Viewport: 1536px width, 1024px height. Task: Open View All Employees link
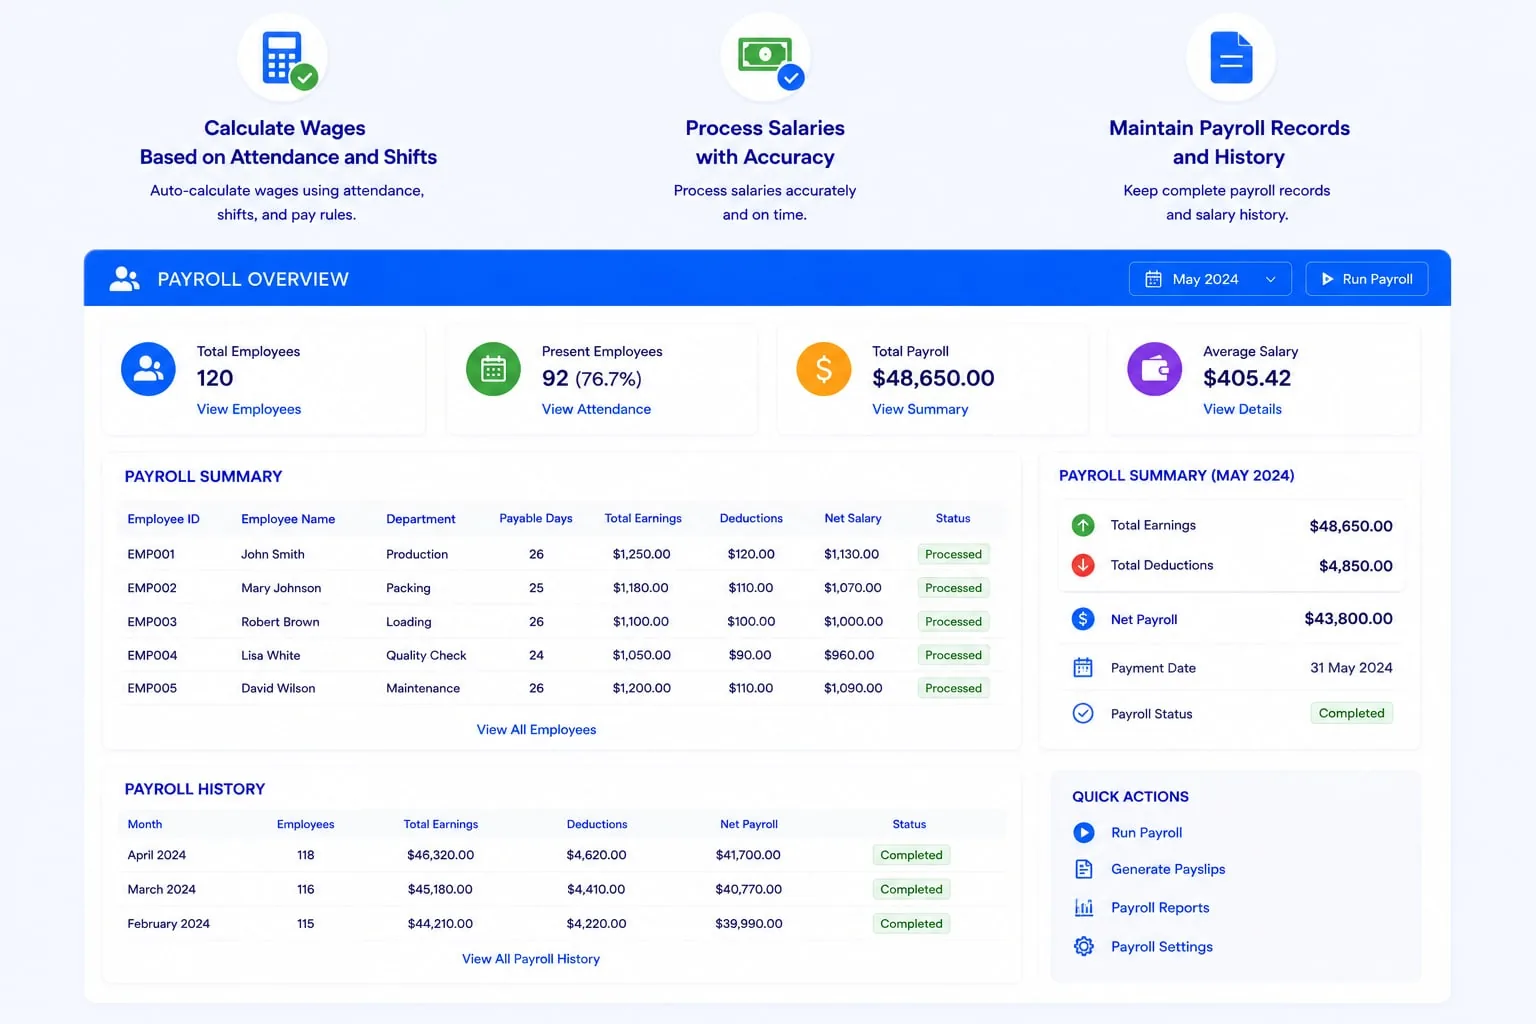(536, 730)
